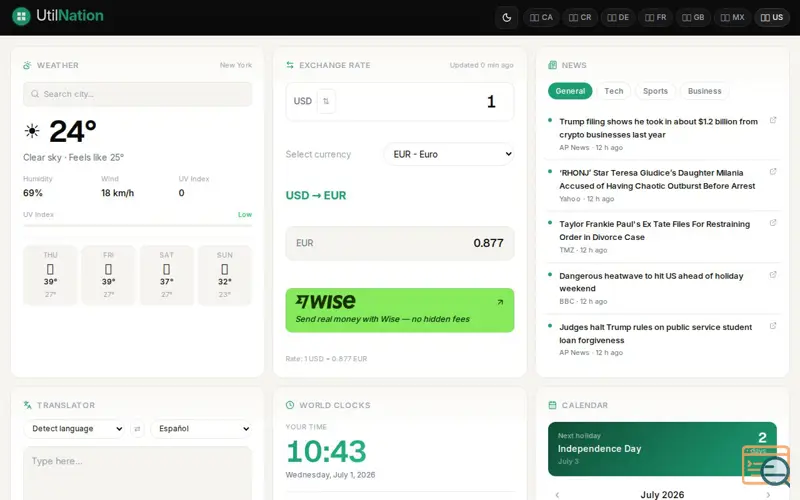Click the Calendar panel icon
Image resolution: width=800 pixels, height=500 pixels.
tap(552, 405)
